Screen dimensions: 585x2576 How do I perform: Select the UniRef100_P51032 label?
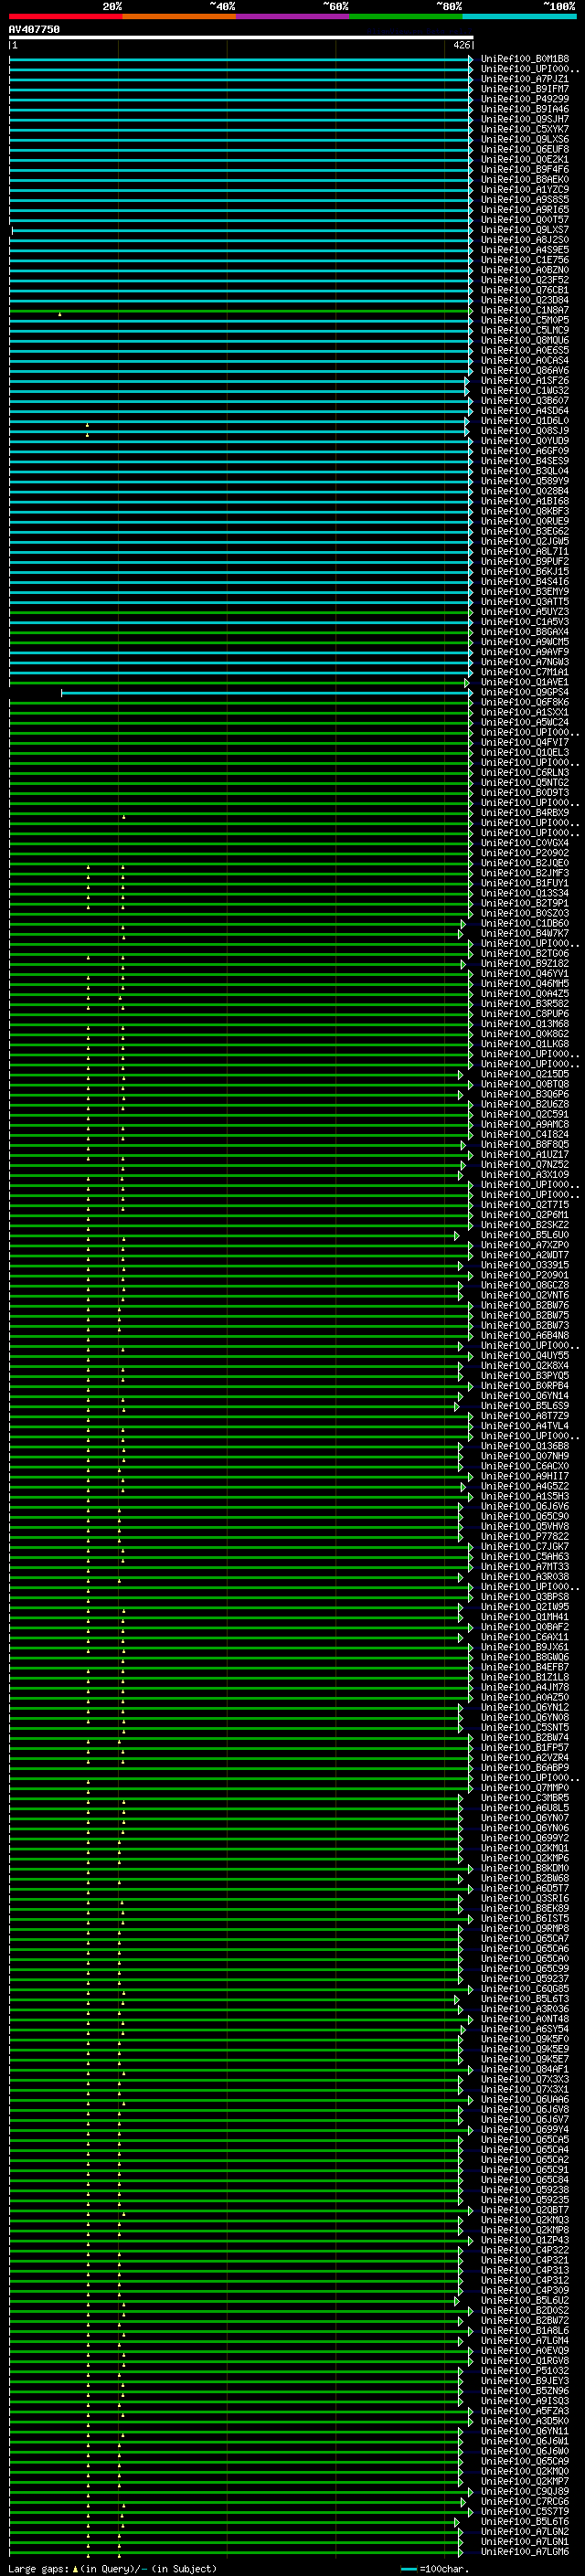[525, 2372]
